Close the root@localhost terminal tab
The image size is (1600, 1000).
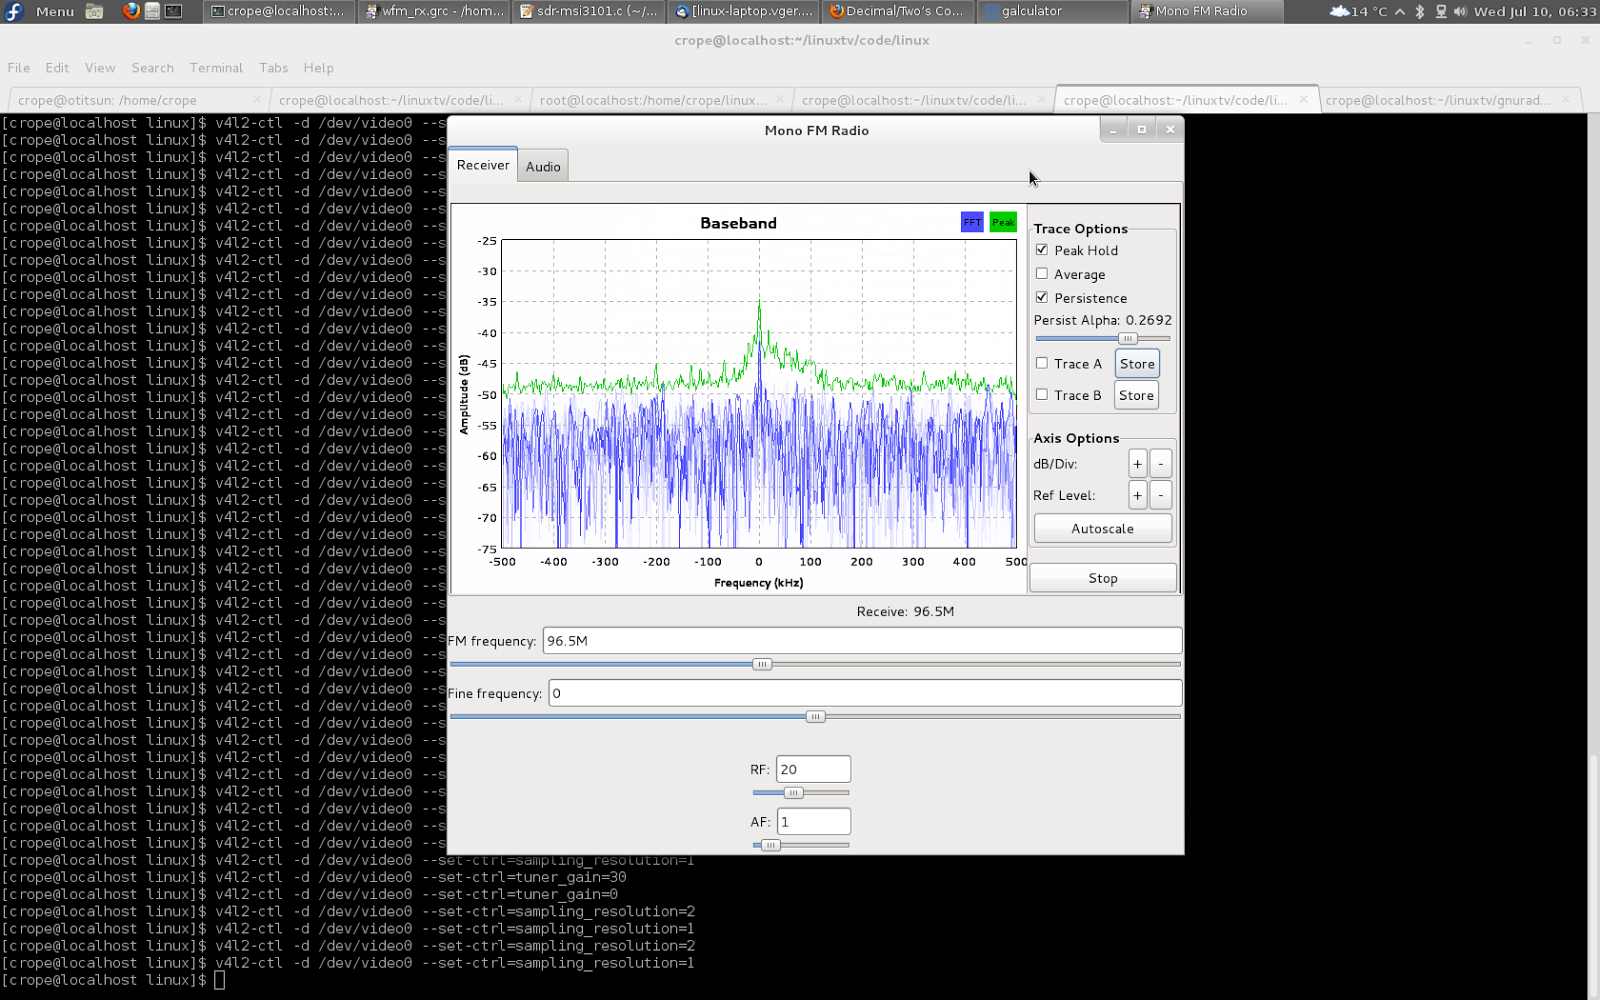coord(780,99)
